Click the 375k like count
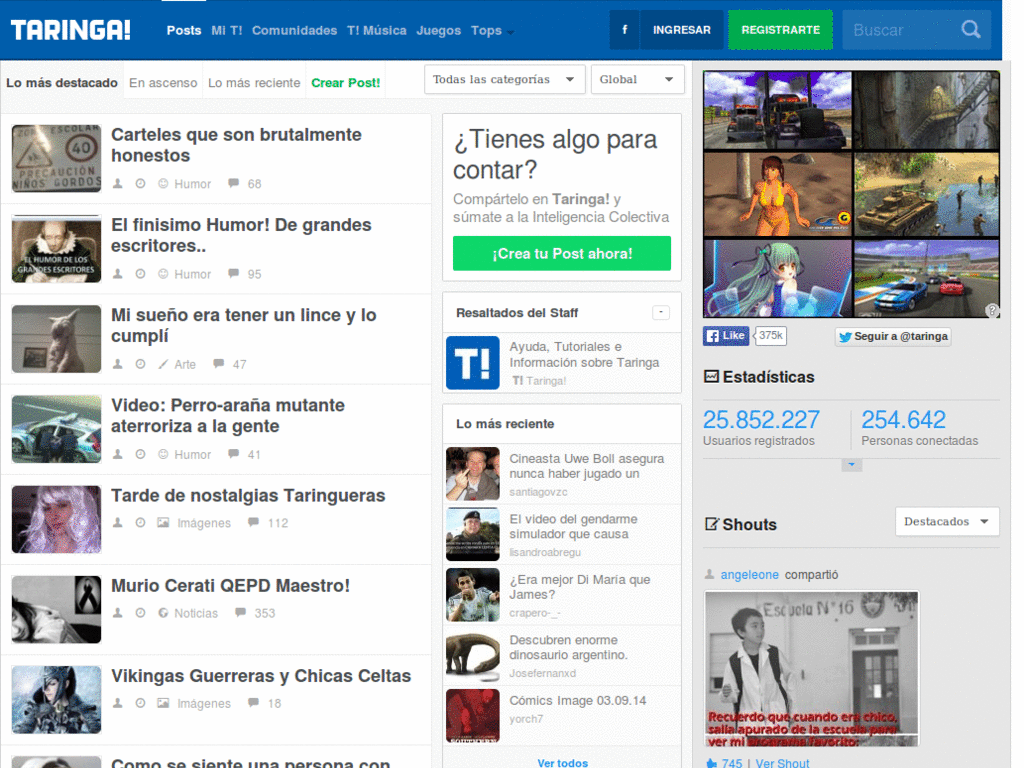This screenshot has width=1024, height=768. [771, 336]
